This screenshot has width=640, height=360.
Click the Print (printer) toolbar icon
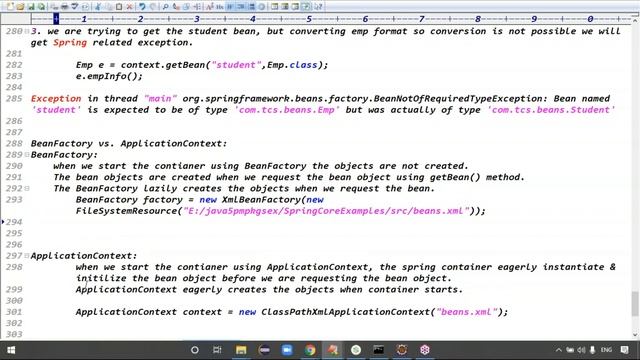tap(65, 7)
